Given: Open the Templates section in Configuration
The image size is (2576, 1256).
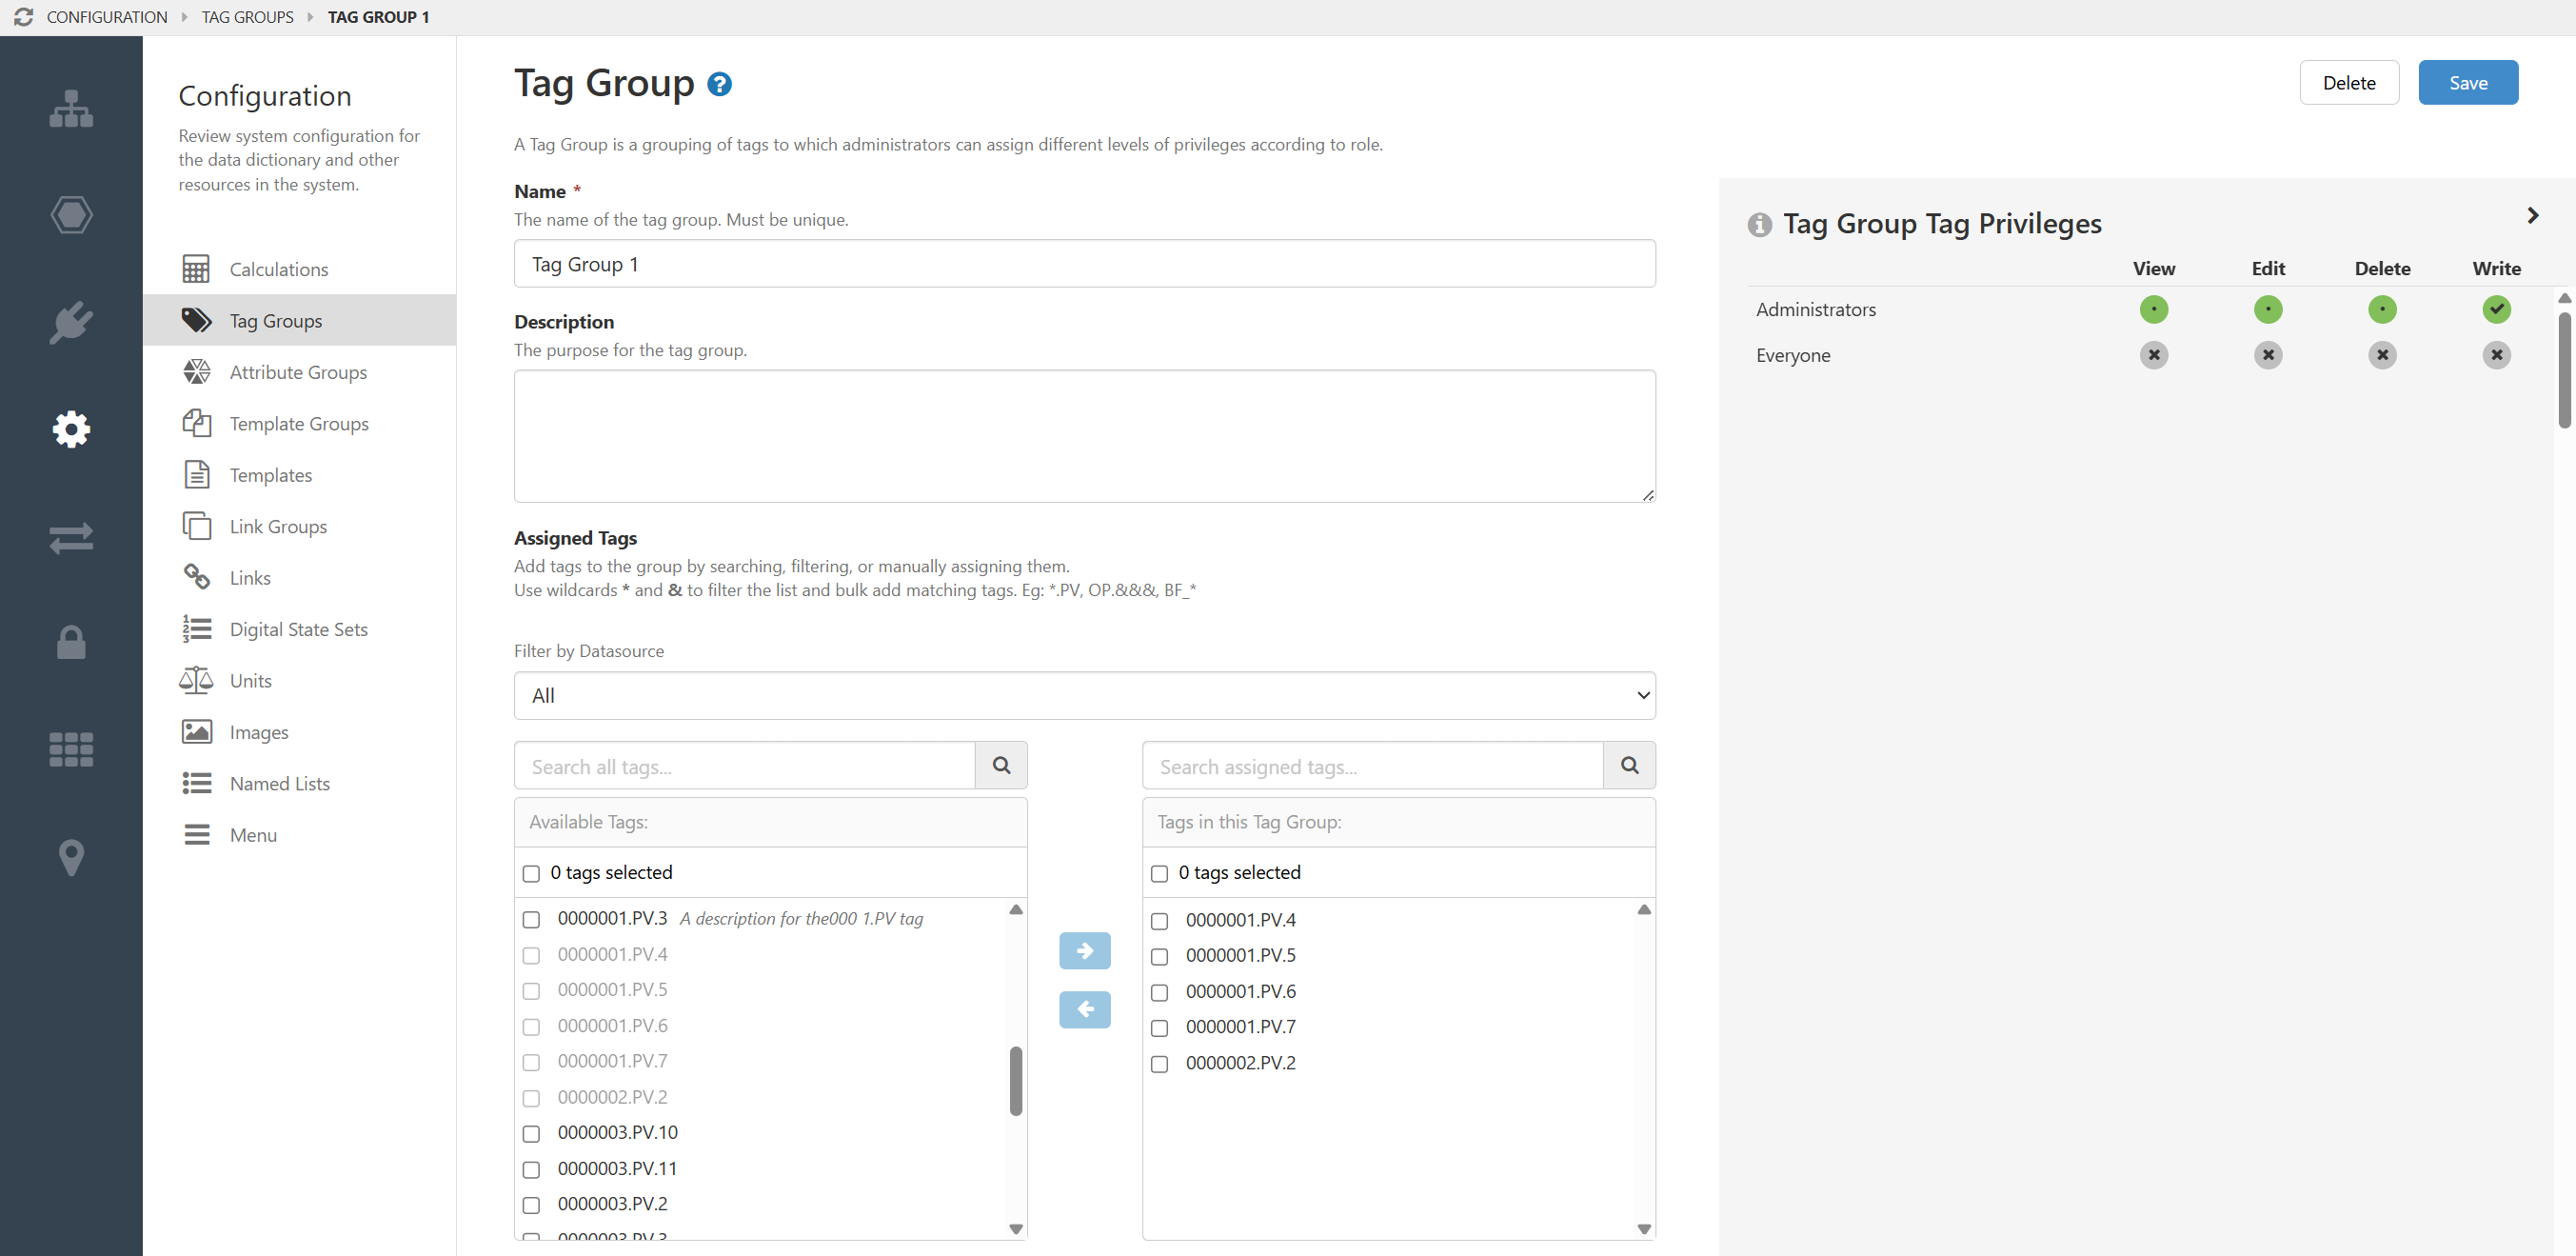Looking at the screenshot, I should [x=270, y=474].
